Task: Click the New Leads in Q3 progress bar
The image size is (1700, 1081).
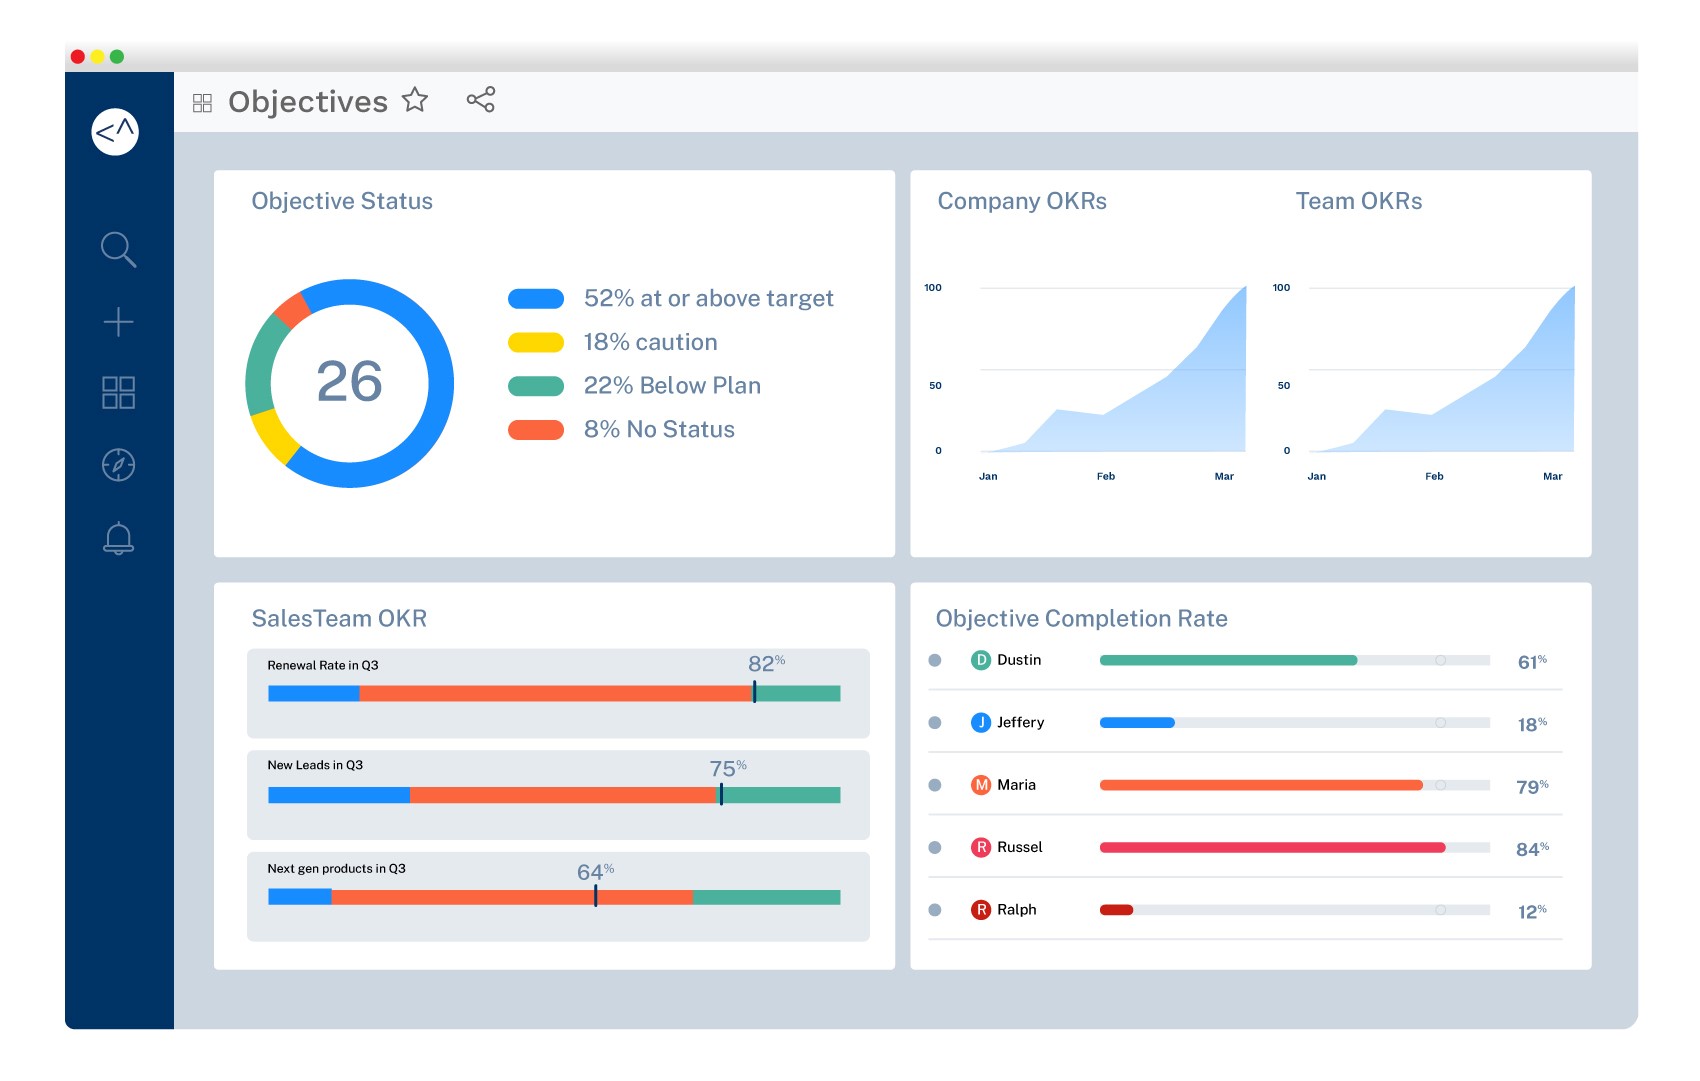Action: [554, 795]
